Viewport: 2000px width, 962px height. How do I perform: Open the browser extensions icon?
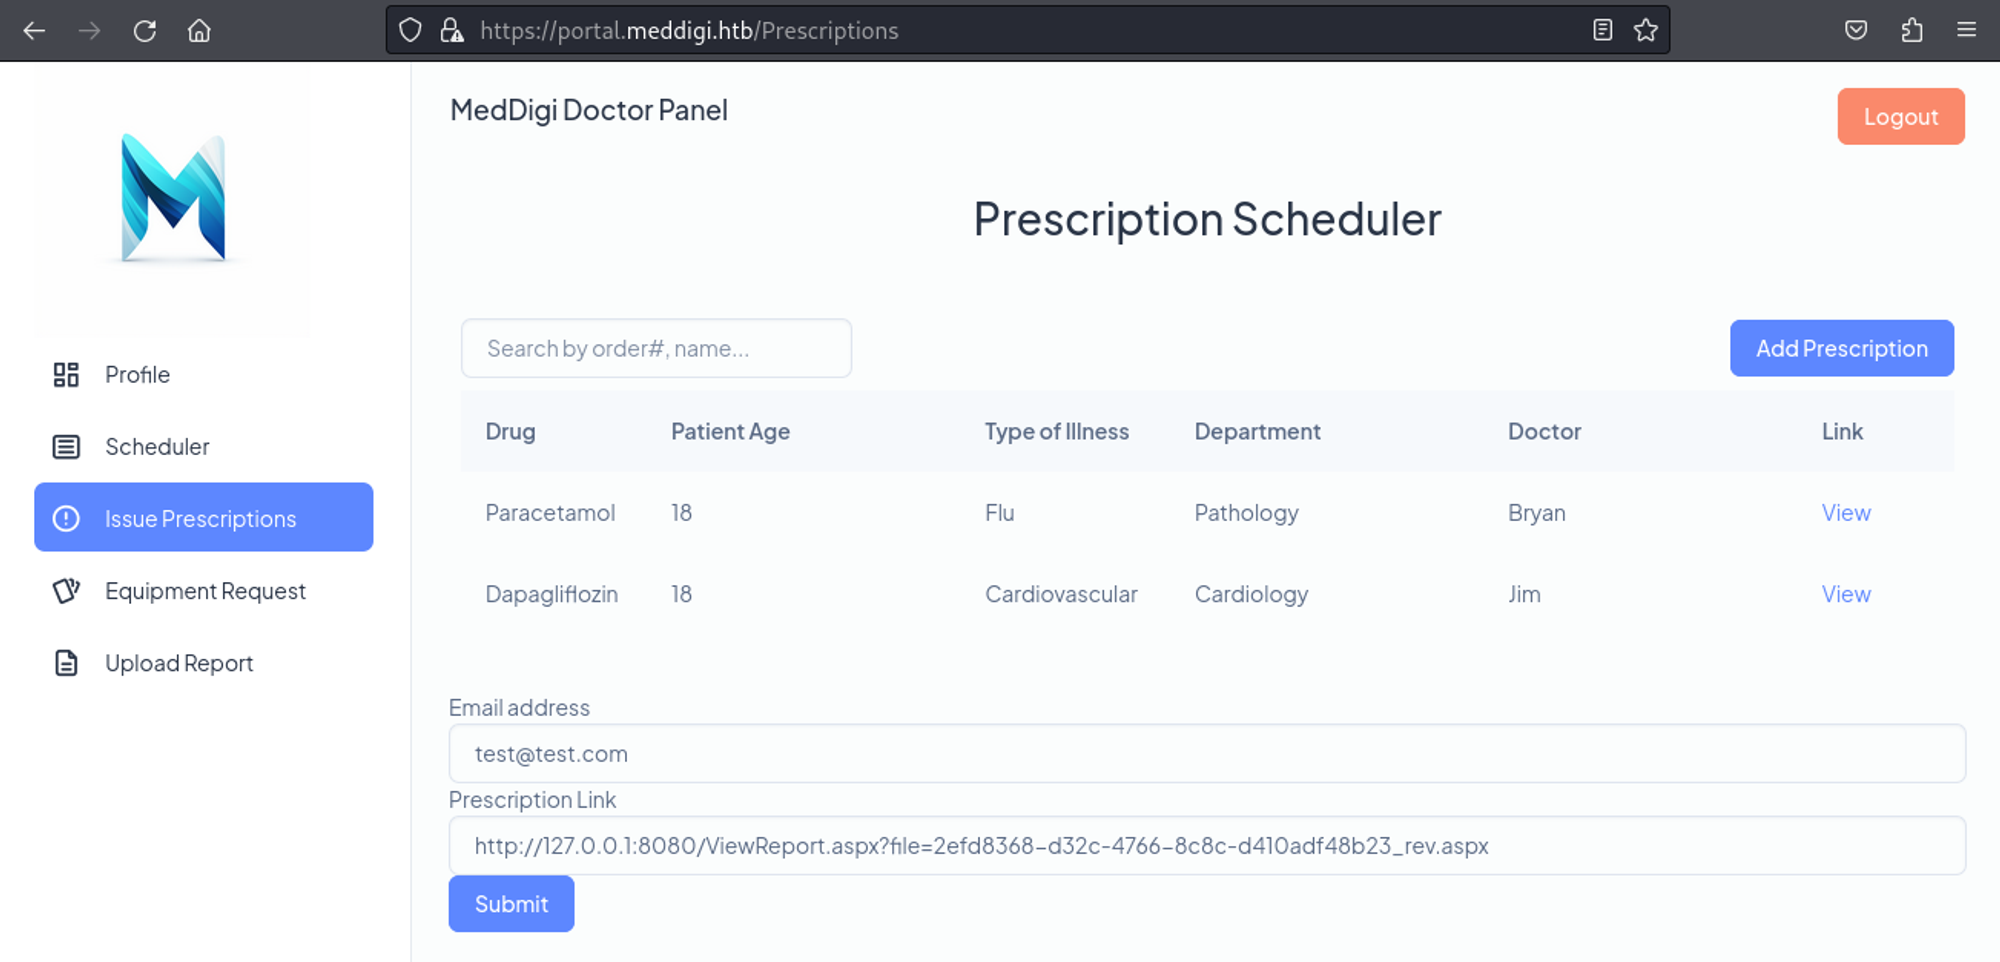1912,31
